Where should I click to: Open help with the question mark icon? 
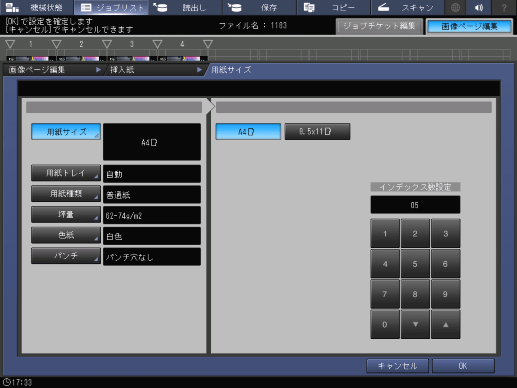(x=504, y=7)
